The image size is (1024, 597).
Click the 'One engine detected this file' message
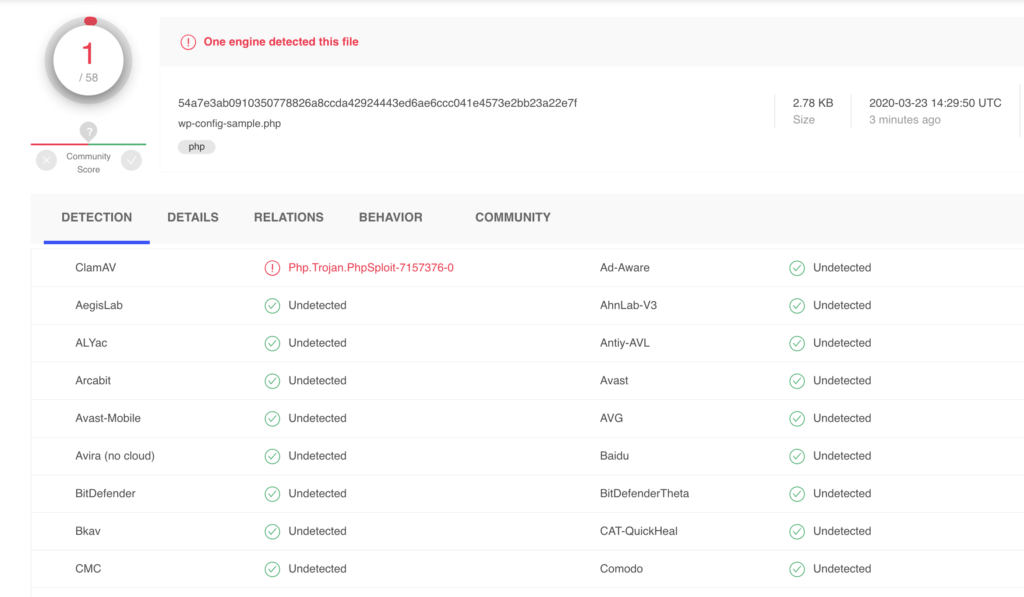[x=281, y=42]
